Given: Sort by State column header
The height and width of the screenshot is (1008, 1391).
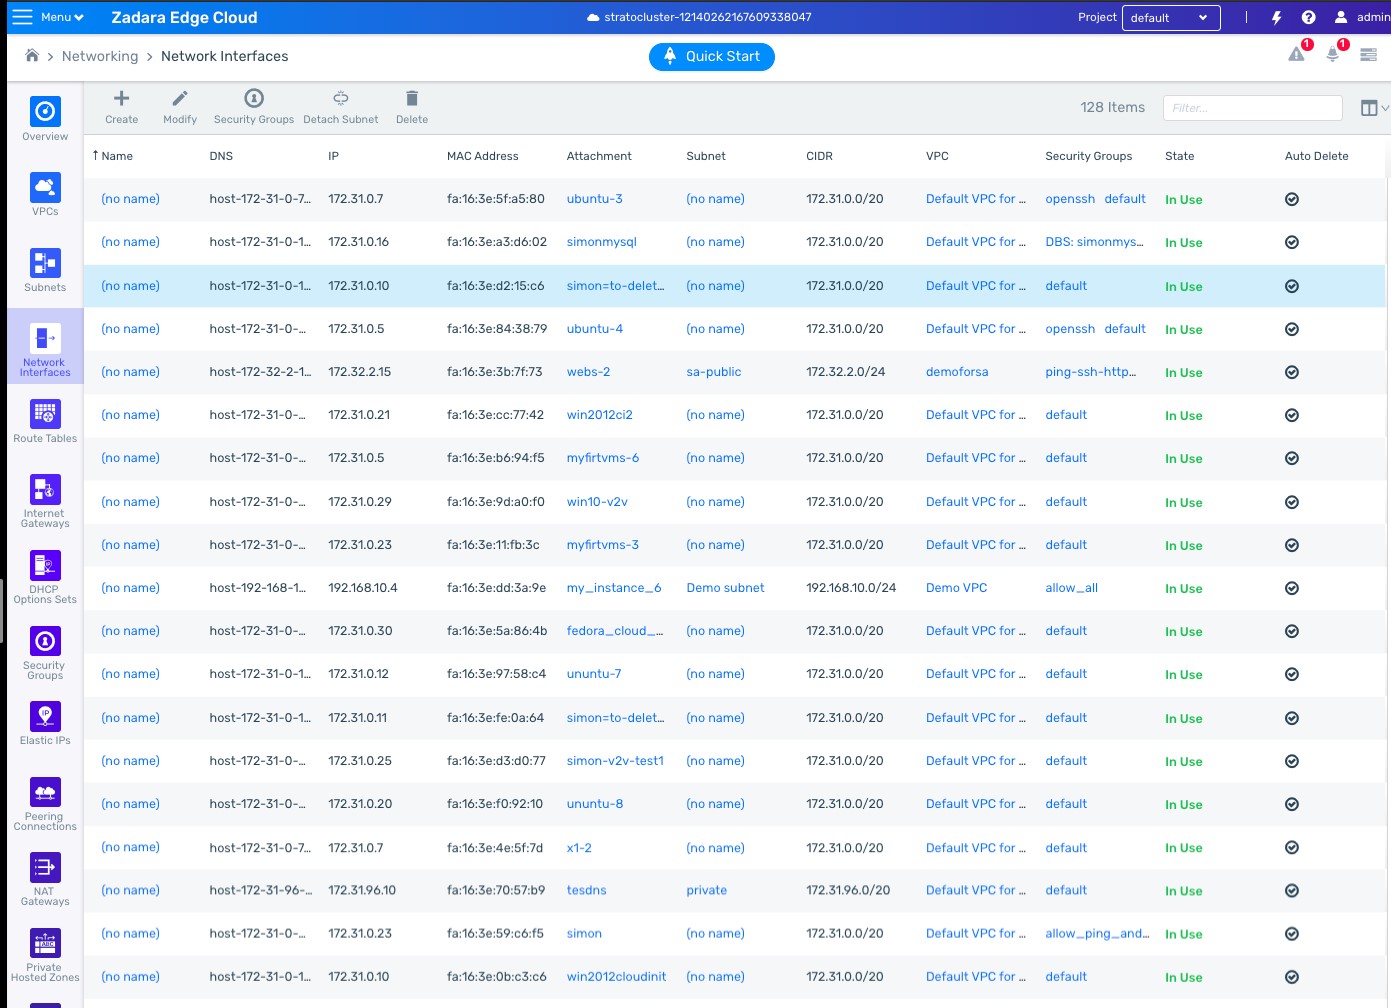Looking at the screenshot, I should click(1180, 156).
